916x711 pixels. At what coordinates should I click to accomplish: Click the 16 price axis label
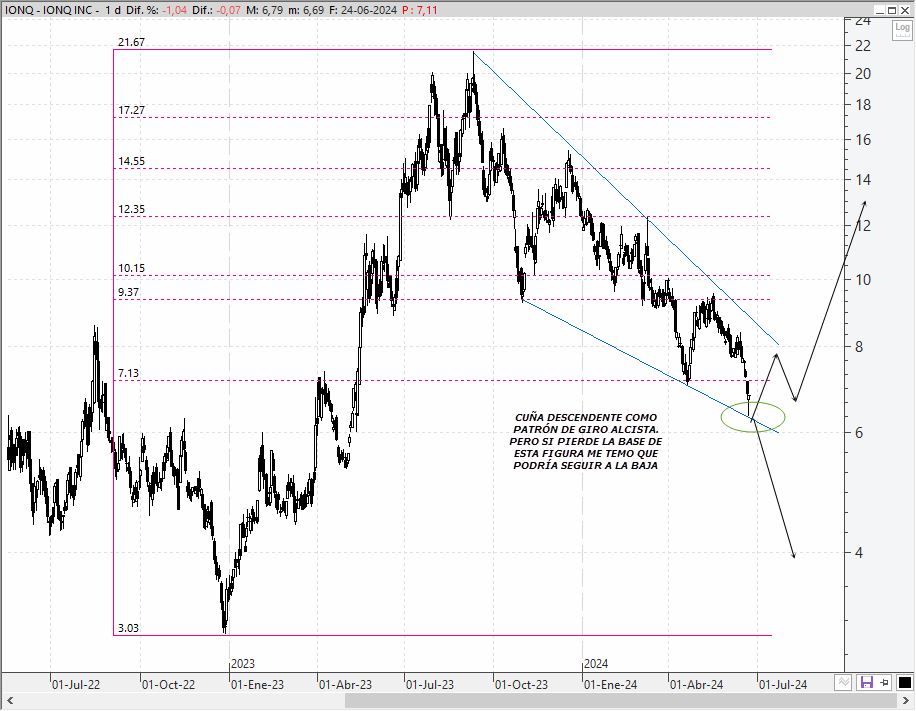[x=862, y=140]
